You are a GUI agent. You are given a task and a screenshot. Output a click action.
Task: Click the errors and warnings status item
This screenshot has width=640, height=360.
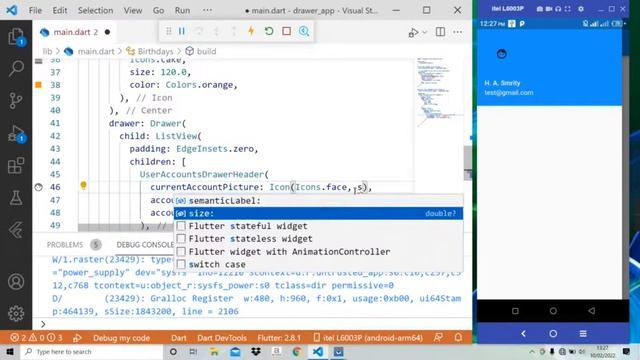coord(37,338)
